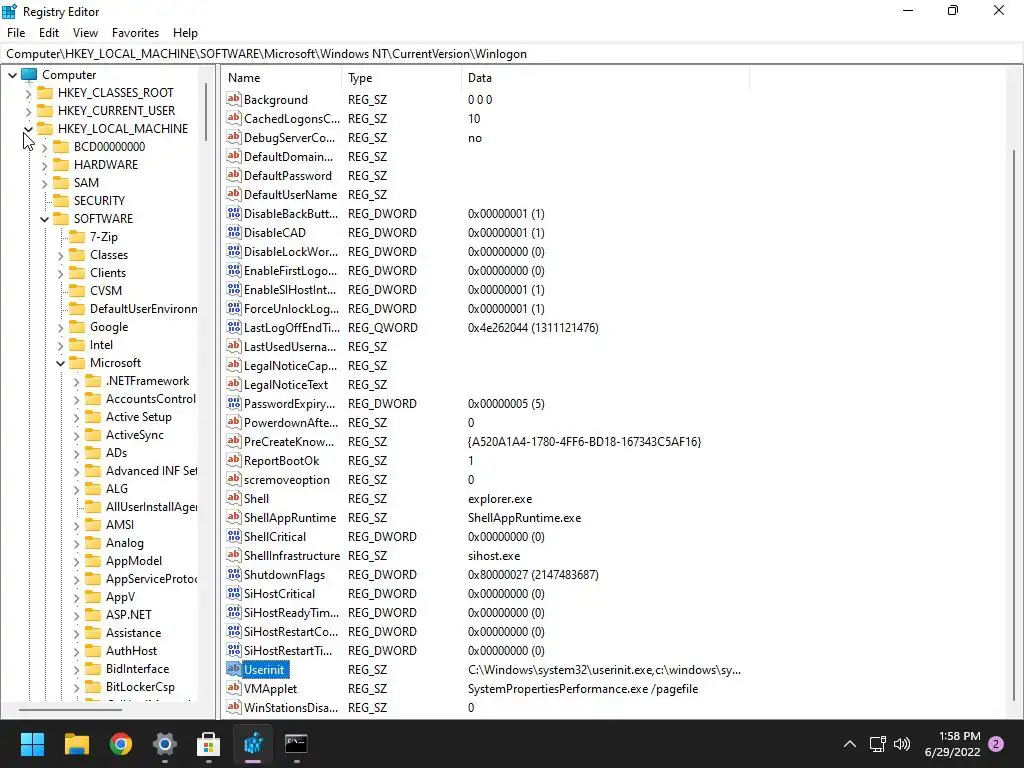Click the VMApplet string value icon
This screenshot has width=1024, height=768.
click(234, 688)
